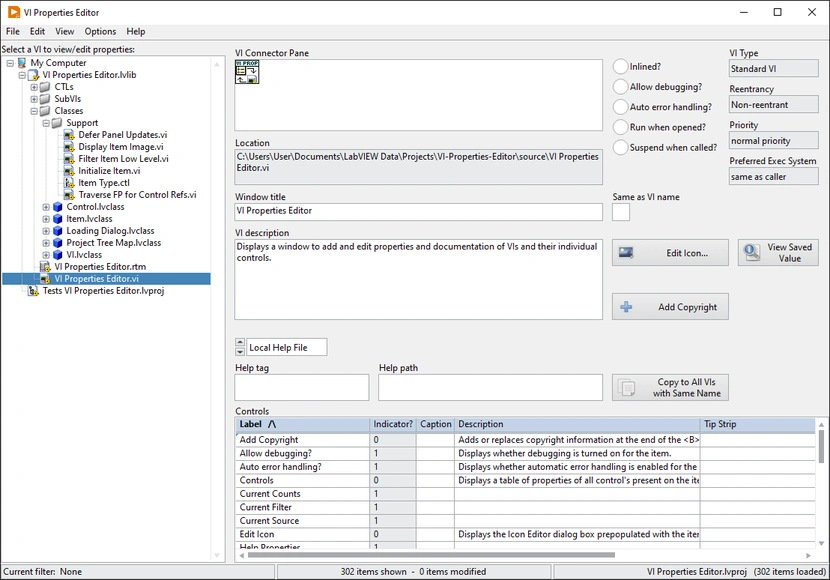Click the VI connector pane icon thumbnail
The image size is (830, 580).
click(x=247, y=72)
